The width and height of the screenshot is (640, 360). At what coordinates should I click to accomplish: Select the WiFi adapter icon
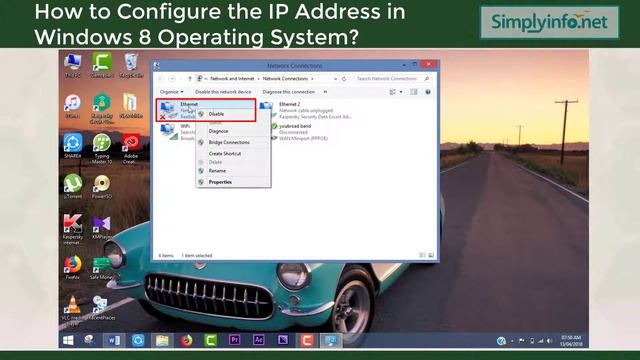[x=168, y=132]
